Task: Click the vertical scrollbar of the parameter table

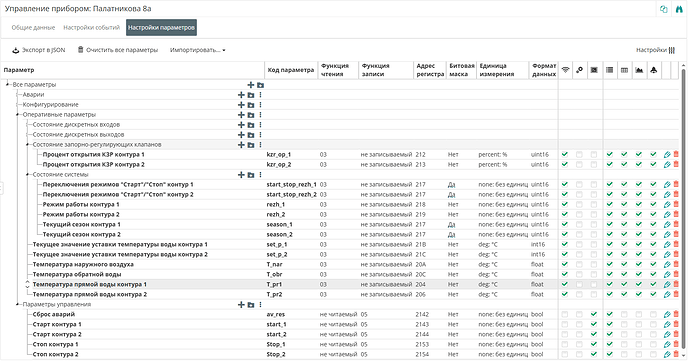Action: [683, 207]
